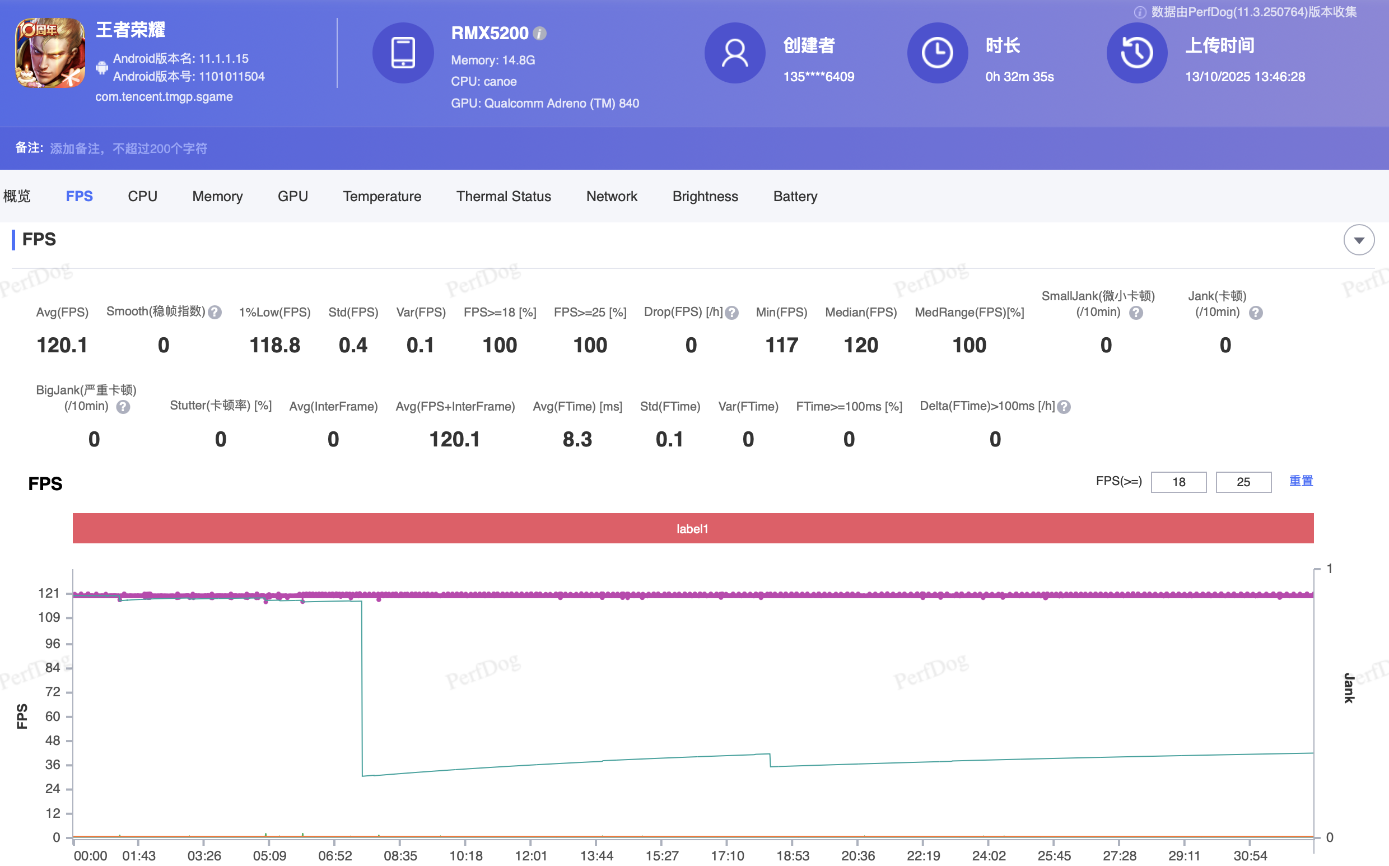Screen dimensions: 1389x866
Task: Open the Thermal Status tab
Action: 504,196
